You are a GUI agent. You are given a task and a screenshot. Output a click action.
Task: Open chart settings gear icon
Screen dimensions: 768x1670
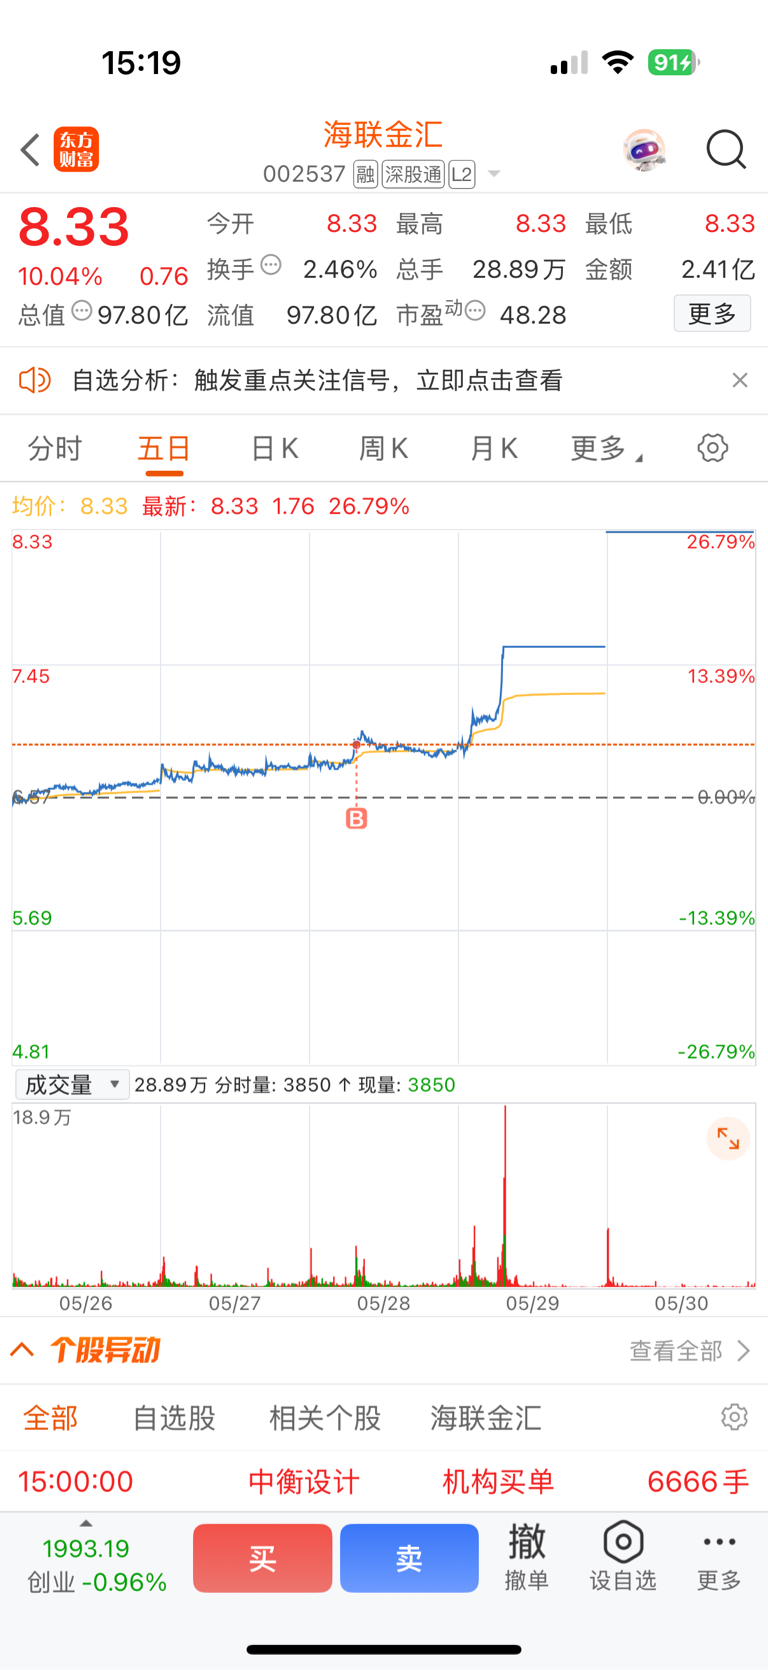coord(713,447)
